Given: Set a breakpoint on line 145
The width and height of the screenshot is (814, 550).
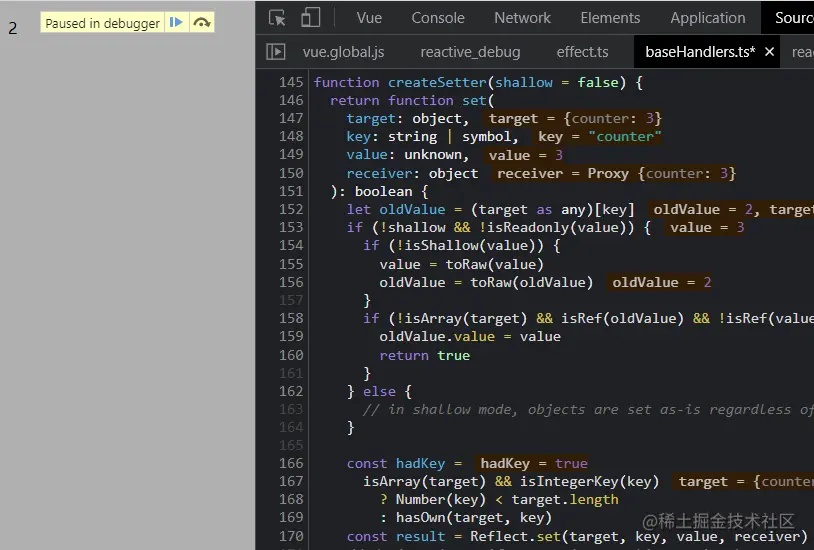Looking at the screenshot, I should point(291,82).
